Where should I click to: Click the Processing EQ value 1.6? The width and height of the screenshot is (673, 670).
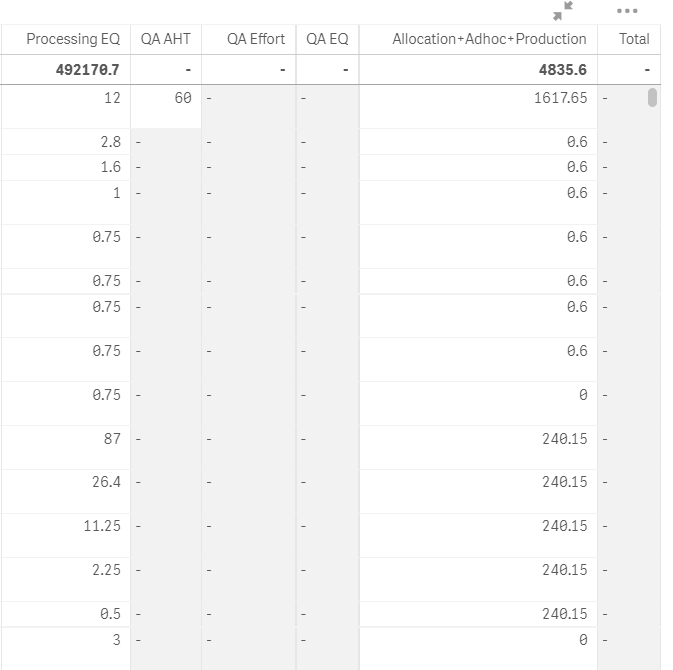tap(110, 167)
